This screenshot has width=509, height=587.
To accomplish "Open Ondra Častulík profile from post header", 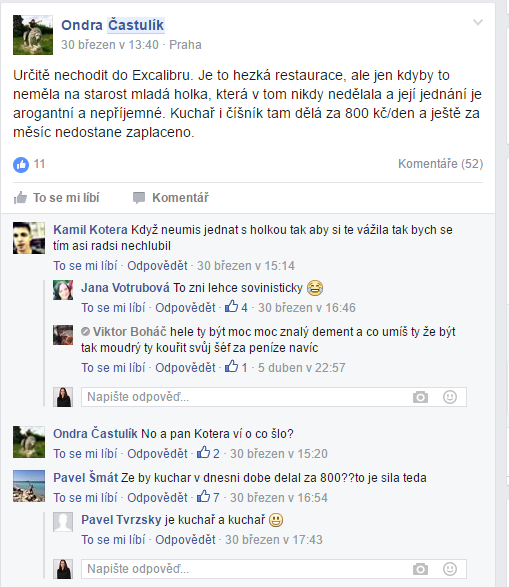I will pos(112,25).
